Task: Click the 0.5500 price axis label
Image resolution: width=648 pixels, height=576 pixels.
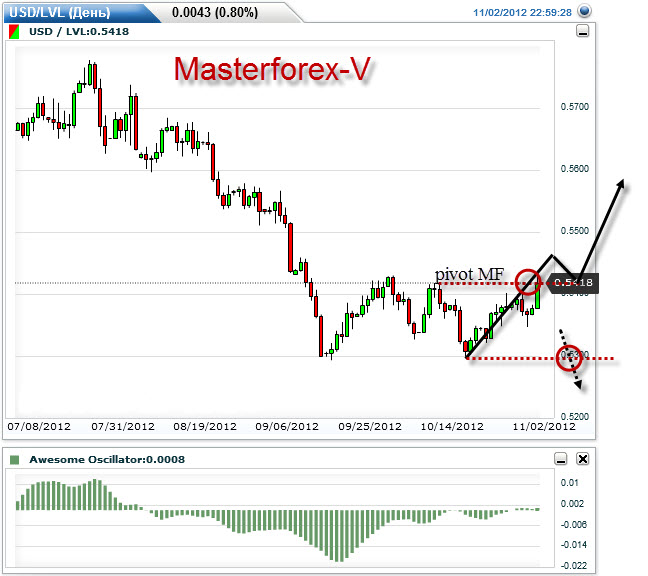Action: 574,231
